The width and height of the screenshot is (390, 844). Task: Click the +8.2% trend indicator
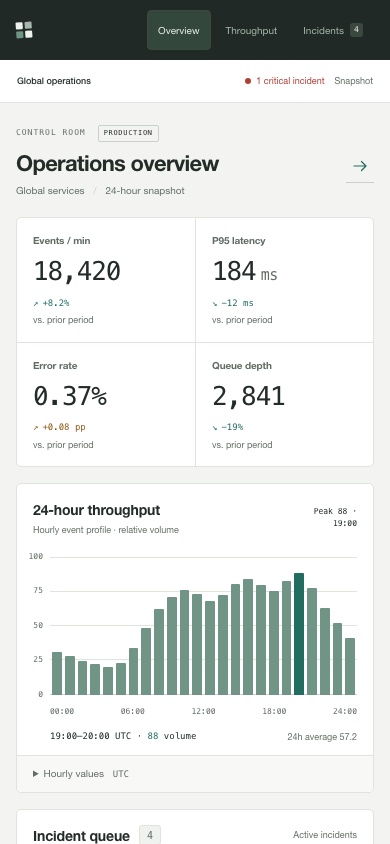click(x=51, y=303)
